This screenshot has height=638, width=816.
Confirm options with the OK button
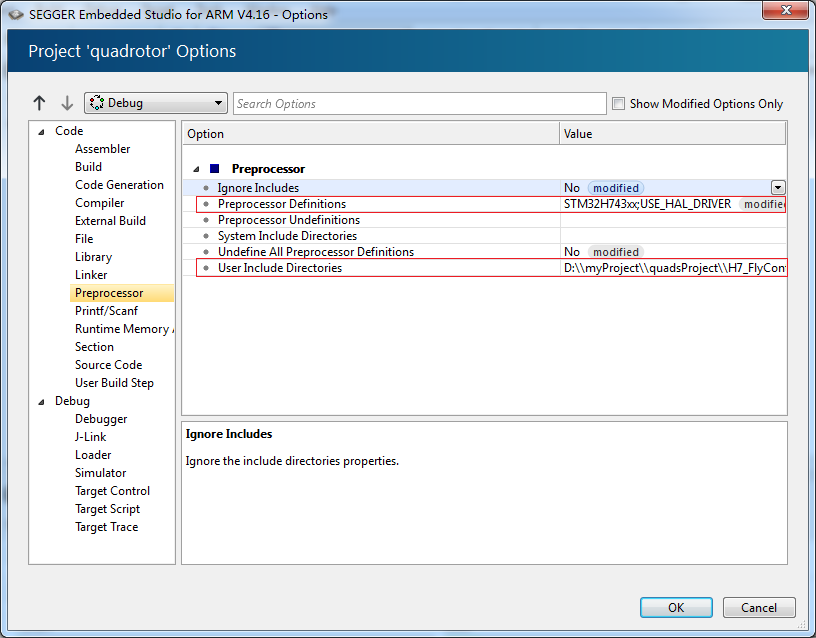pos(676,607)
